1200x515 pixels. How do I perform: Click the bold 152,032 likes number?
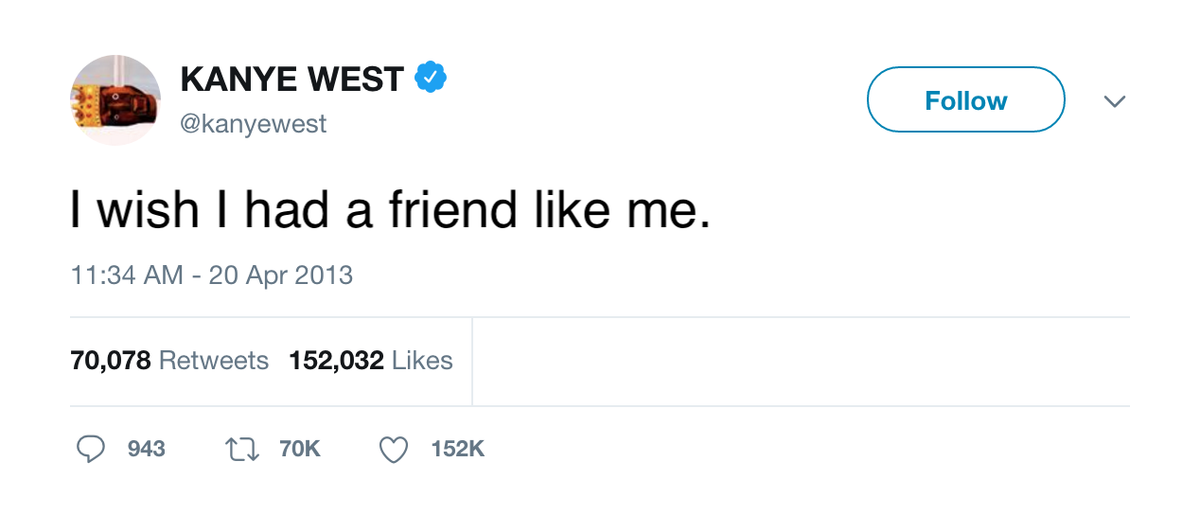(x=336, y=361)
